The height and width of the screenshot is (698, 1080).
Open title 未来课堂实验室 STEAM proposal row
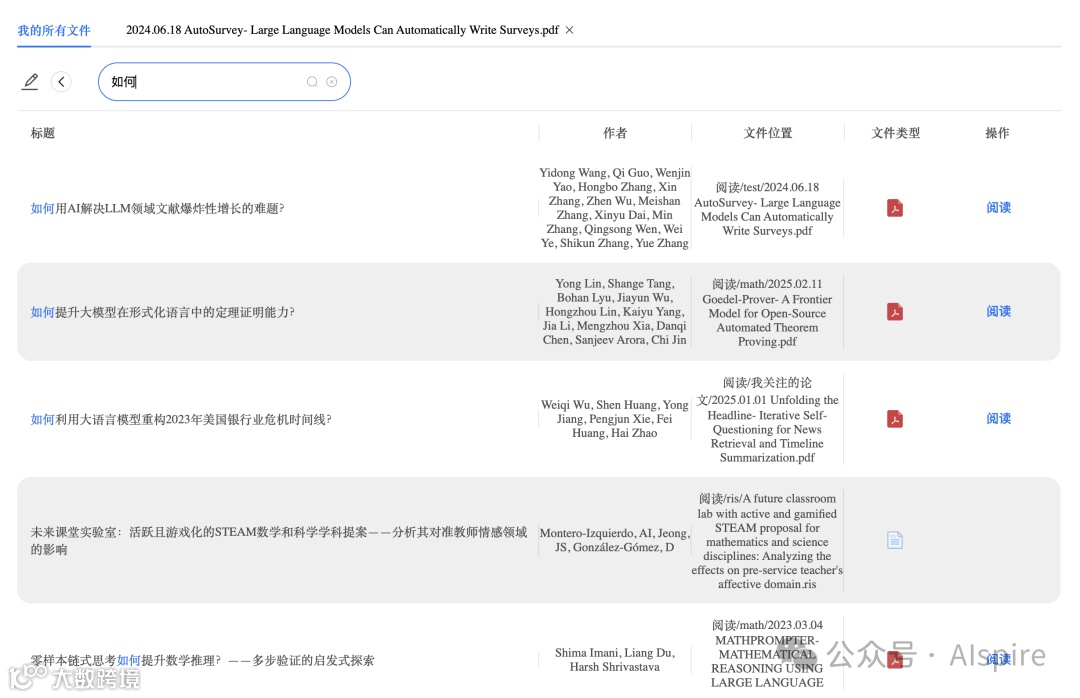(x=278, y=540)
